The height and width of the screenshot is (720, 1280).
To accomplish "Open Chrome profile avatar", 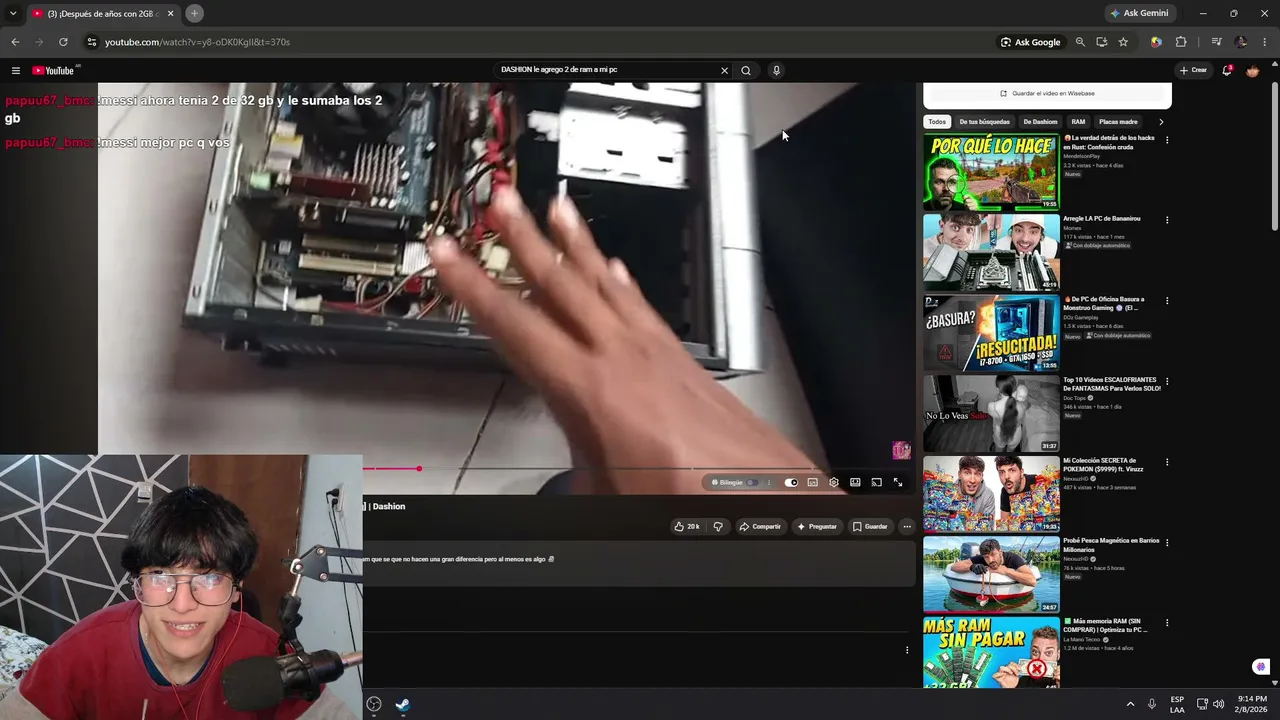I will coord(1241,42).
